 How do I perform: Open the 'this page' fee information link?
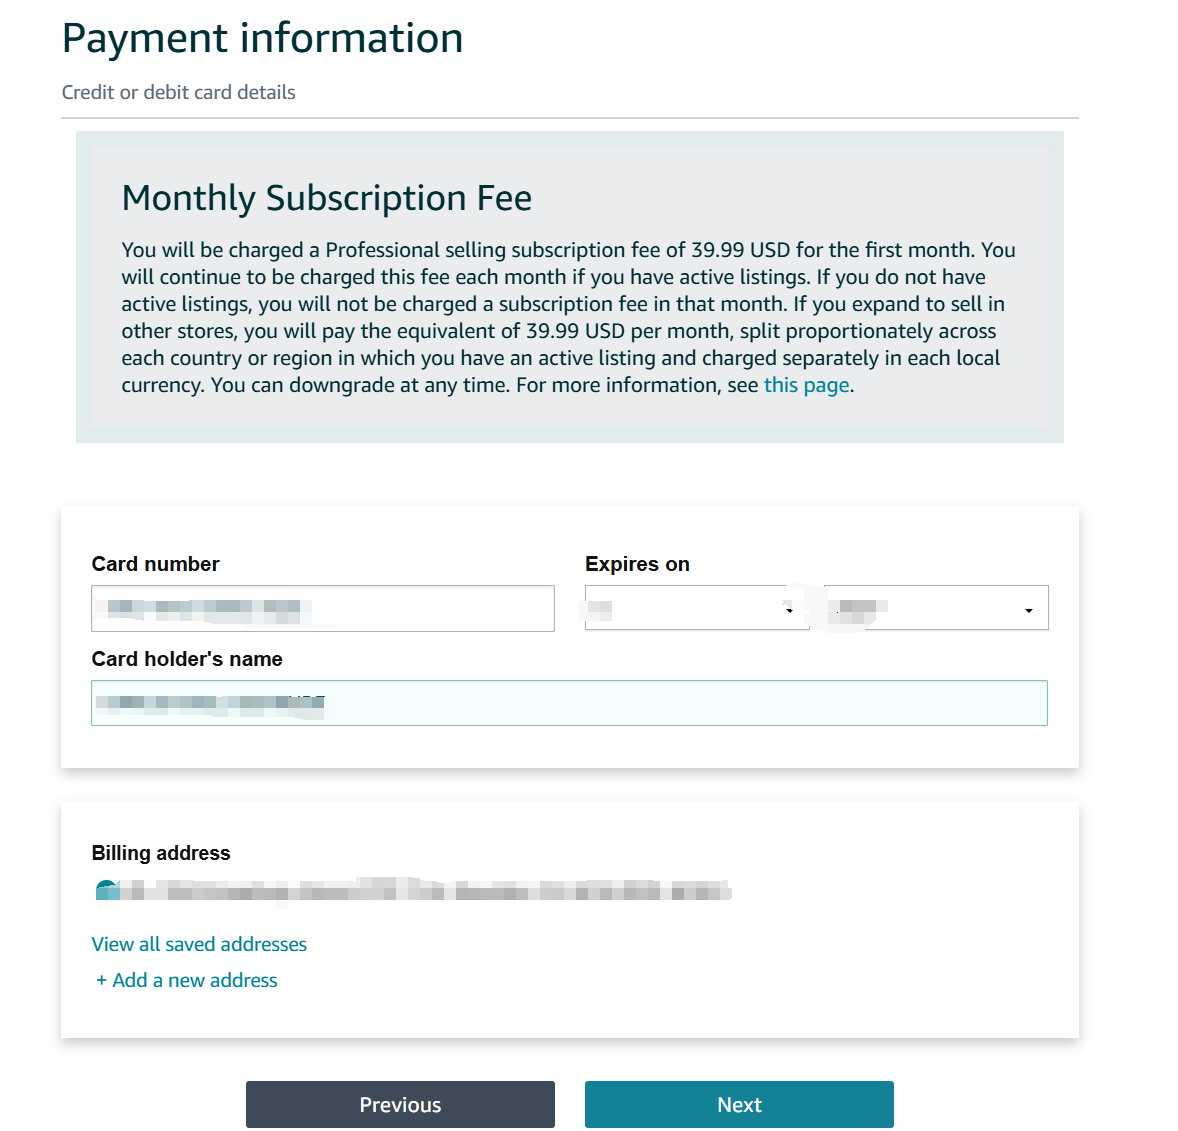(x=806, y=385)
